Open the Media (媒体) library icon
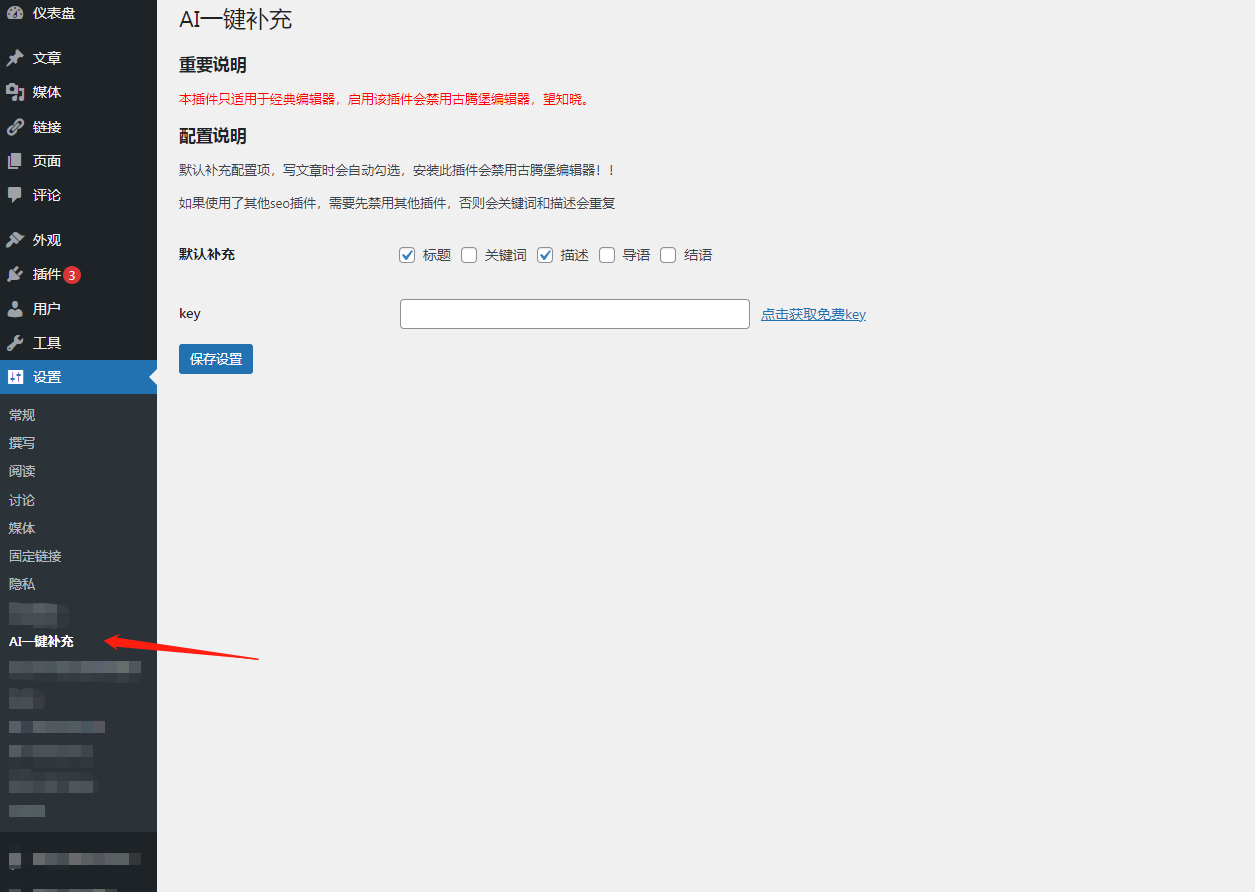The image size is (1255, 892). (15, 92)
